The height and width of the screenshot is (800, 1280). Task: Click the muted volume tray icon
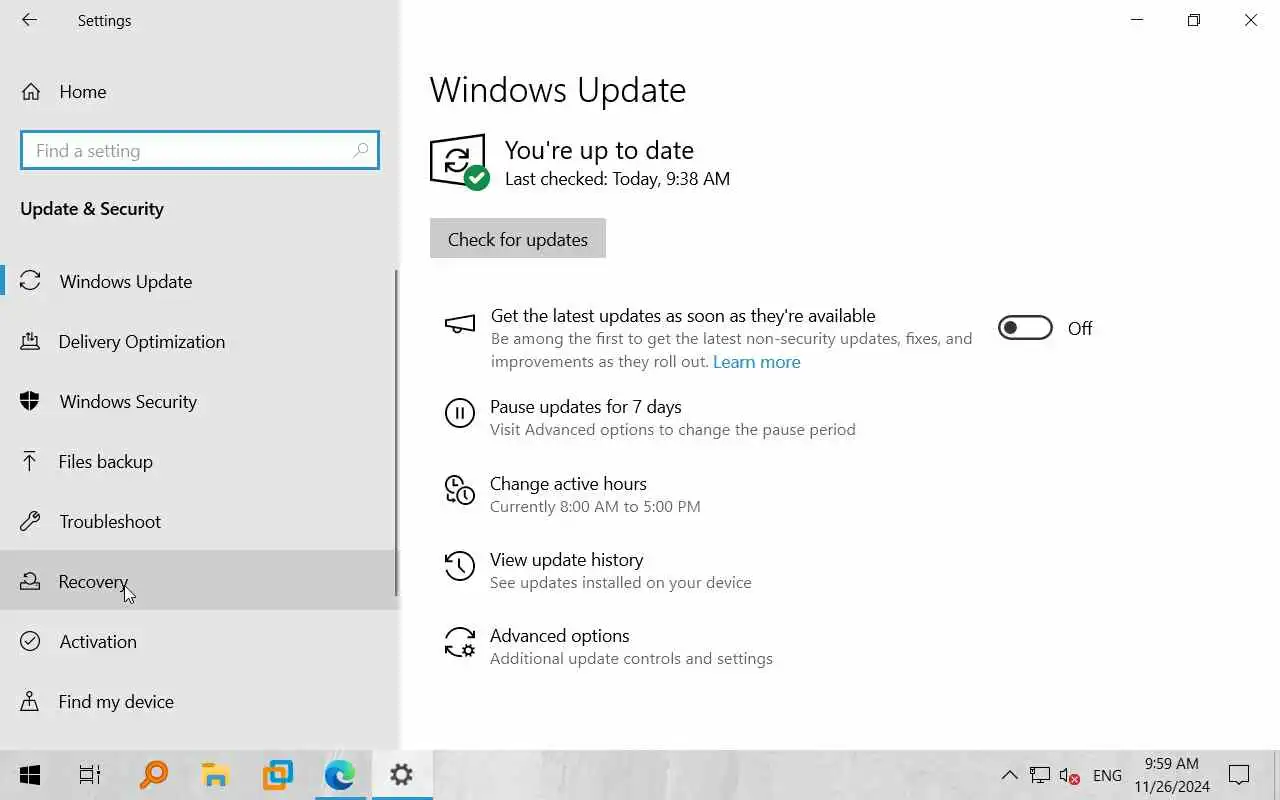(x=1070, y=775)
